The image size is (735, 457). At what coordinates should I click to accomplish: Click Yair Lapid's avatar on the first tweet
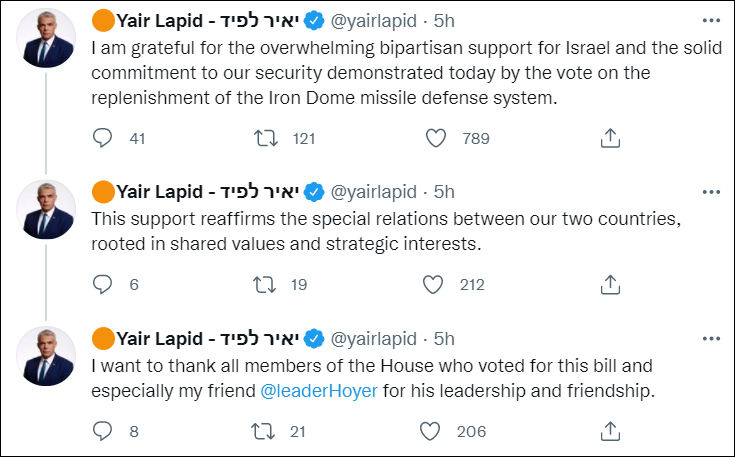[x=47, y=38]
